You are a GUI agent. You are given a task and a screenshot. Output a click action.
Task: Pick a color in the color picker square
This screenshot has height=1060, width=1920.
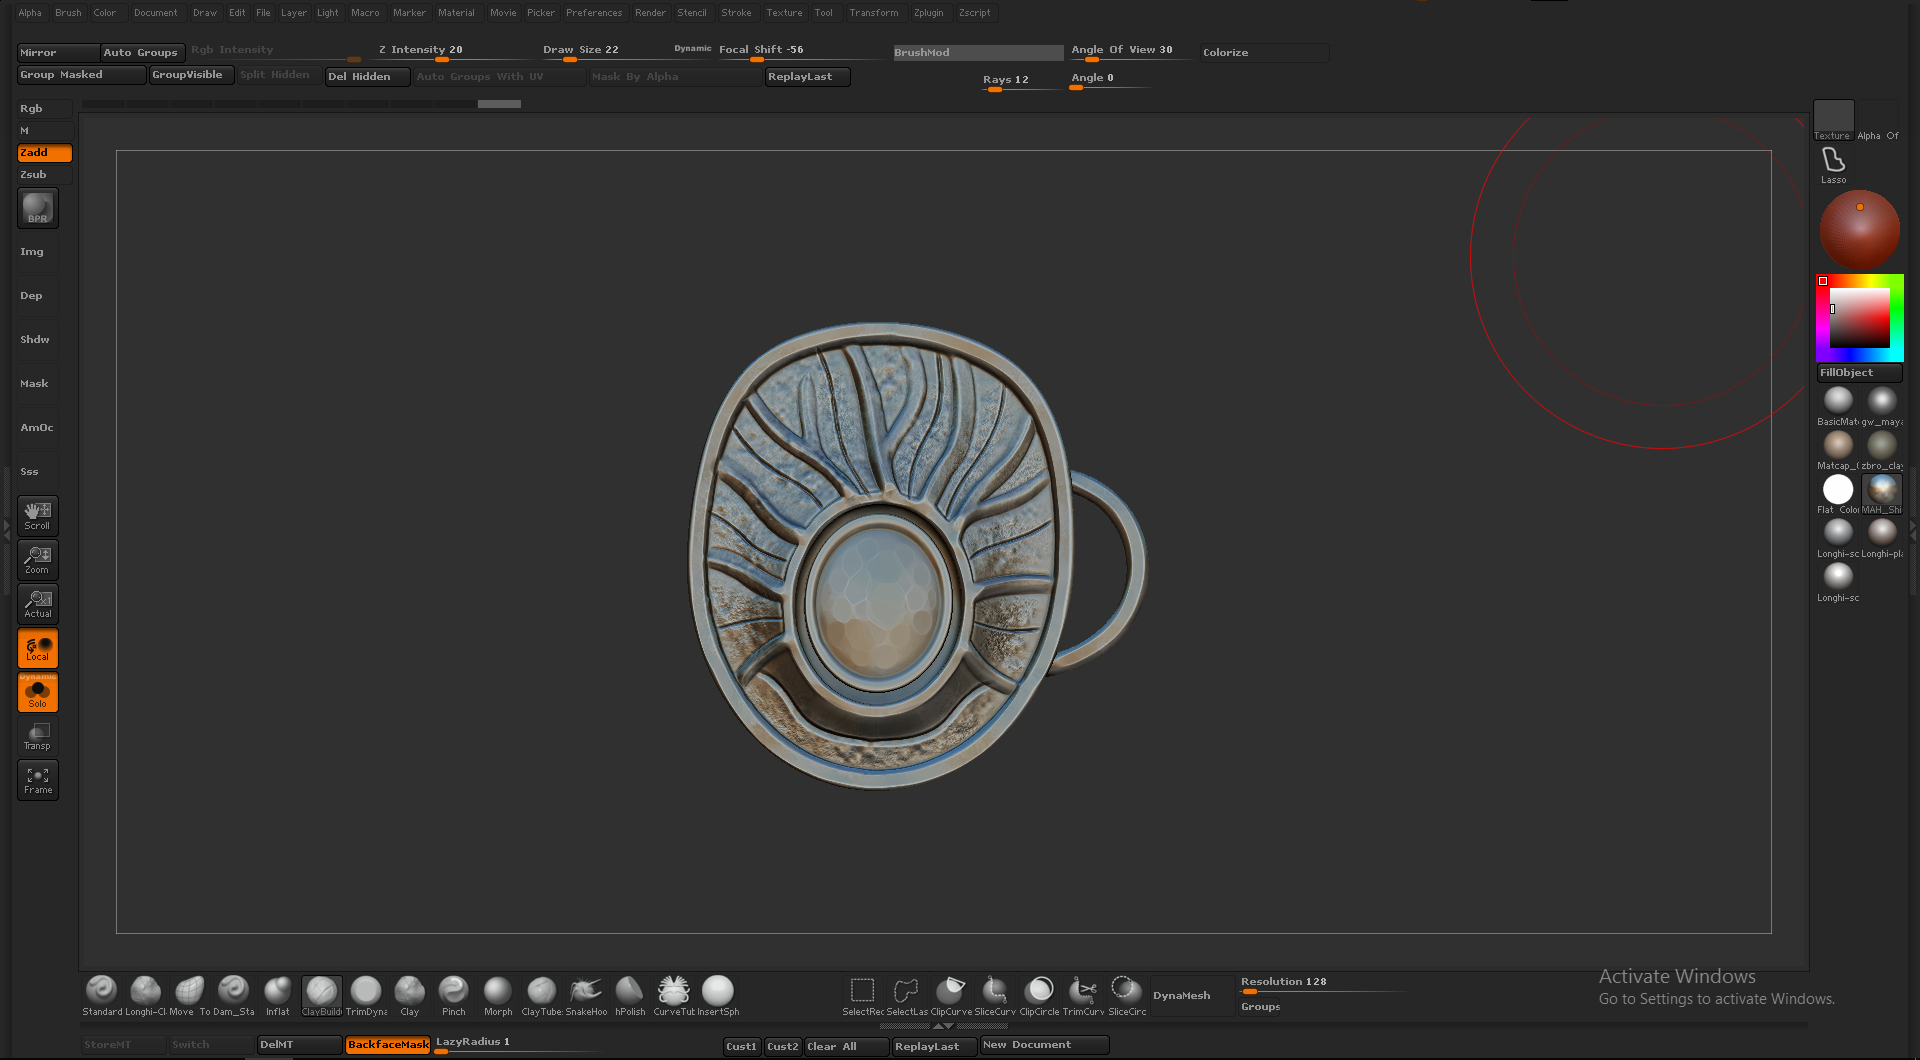pos(1859,318)
